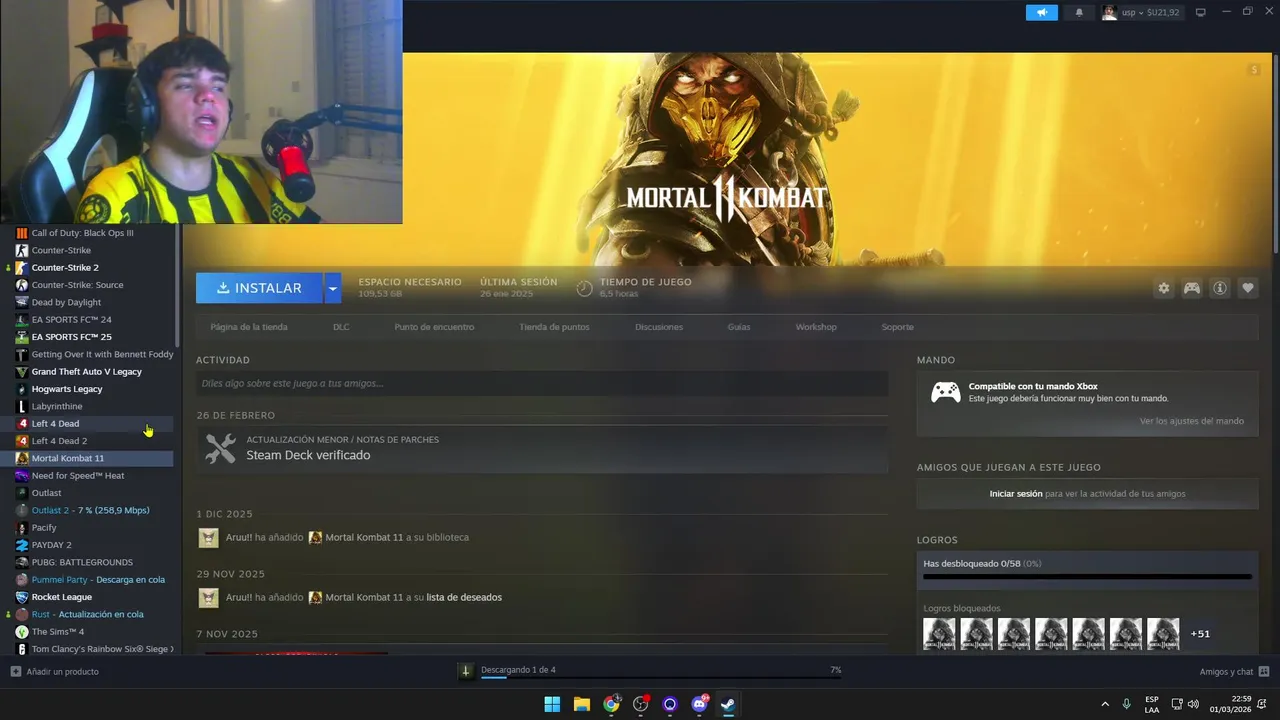Image resolution: width=1280 pixels, height=720 pixels.
Task: Click the taskbar microphone indicator
Action: pos(1127,704)
